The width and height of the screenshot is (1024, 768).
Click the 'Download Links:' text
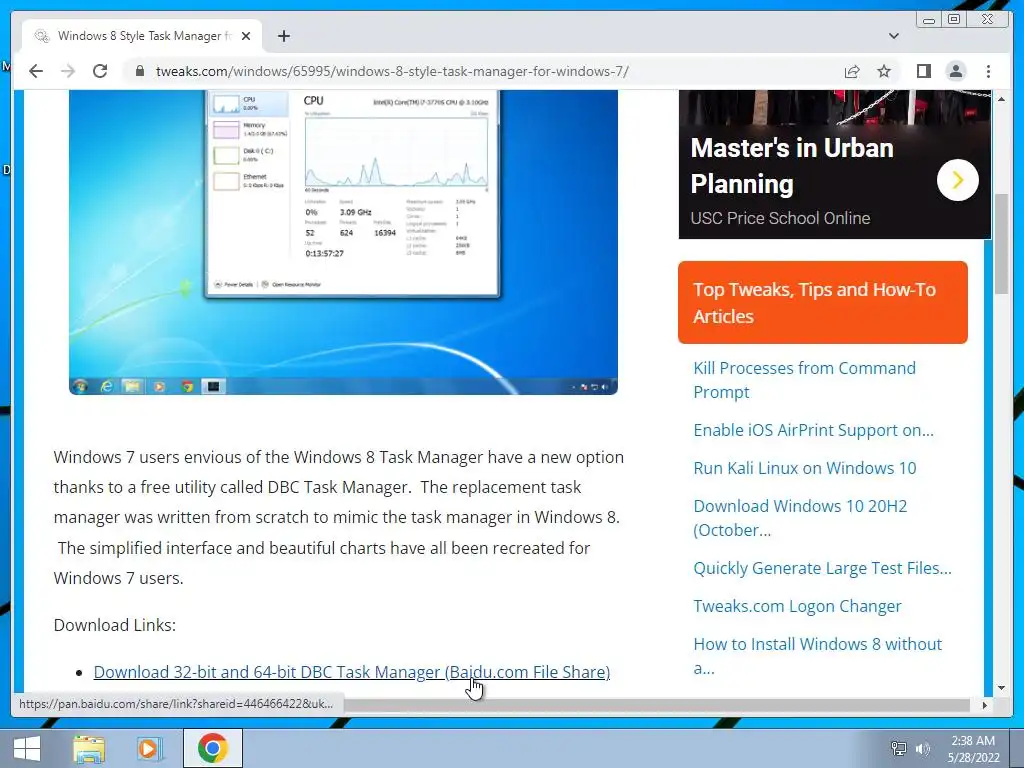coord(114,625)
